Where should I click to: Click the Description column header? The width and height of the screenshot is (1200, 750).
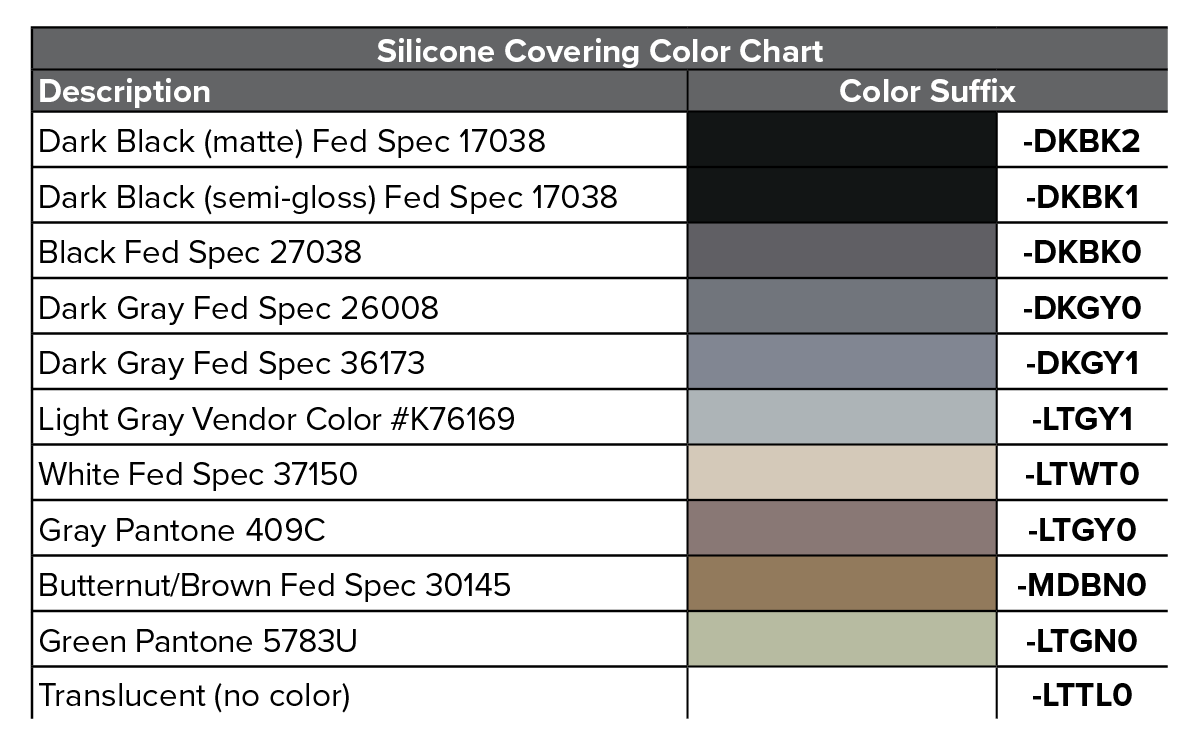pos(125,91)
